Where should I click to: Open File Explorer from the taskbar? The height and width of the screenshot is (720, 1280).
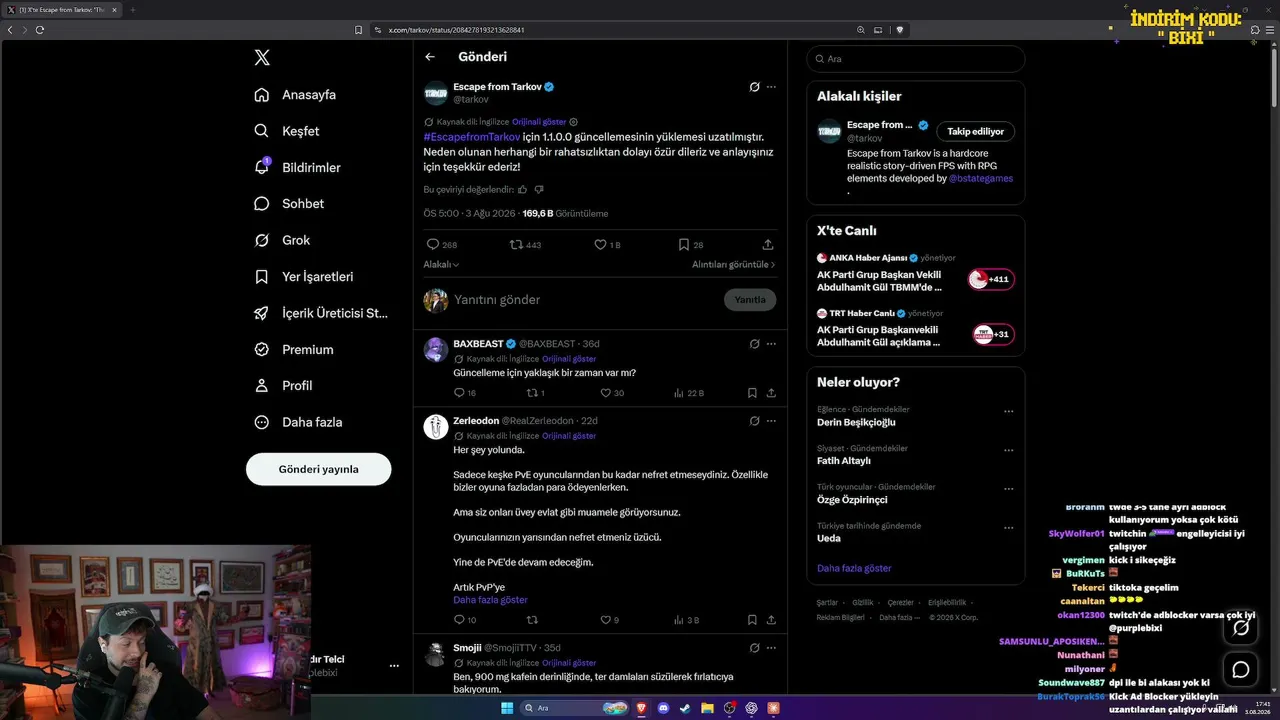click(708, 708)
